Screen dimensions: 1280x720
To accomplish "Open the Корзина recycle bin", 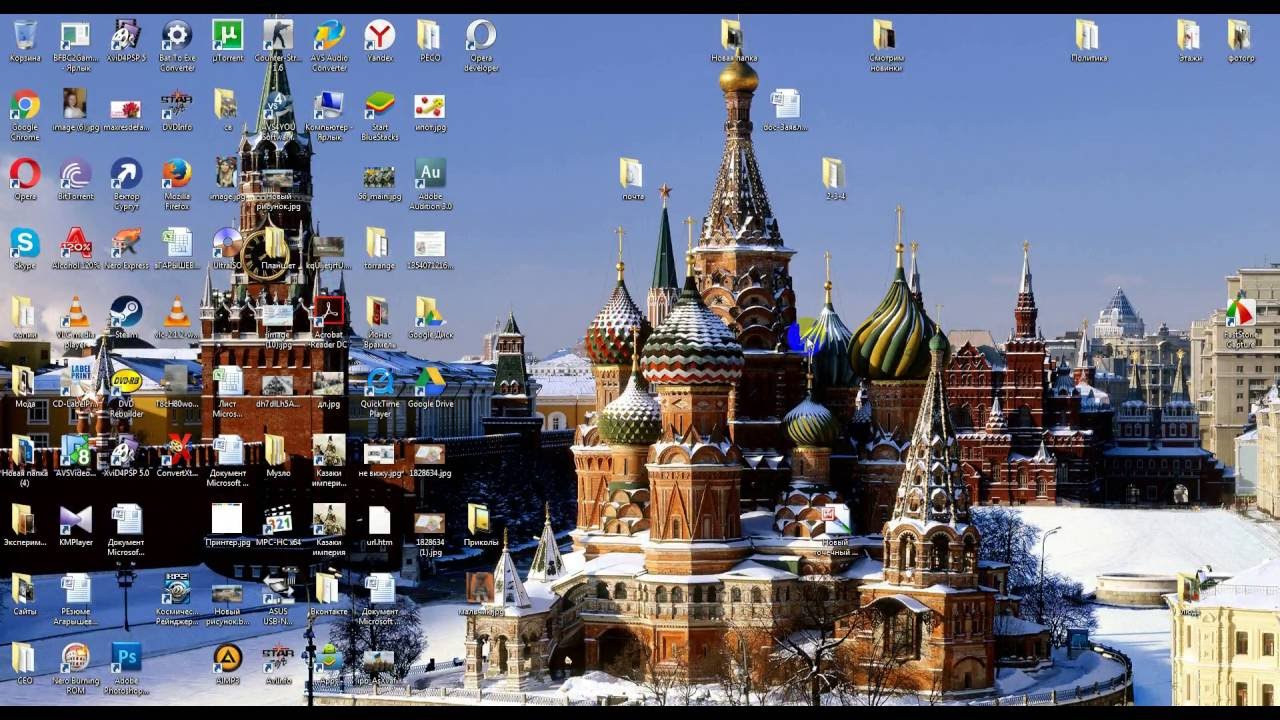I will click(25, 36).
